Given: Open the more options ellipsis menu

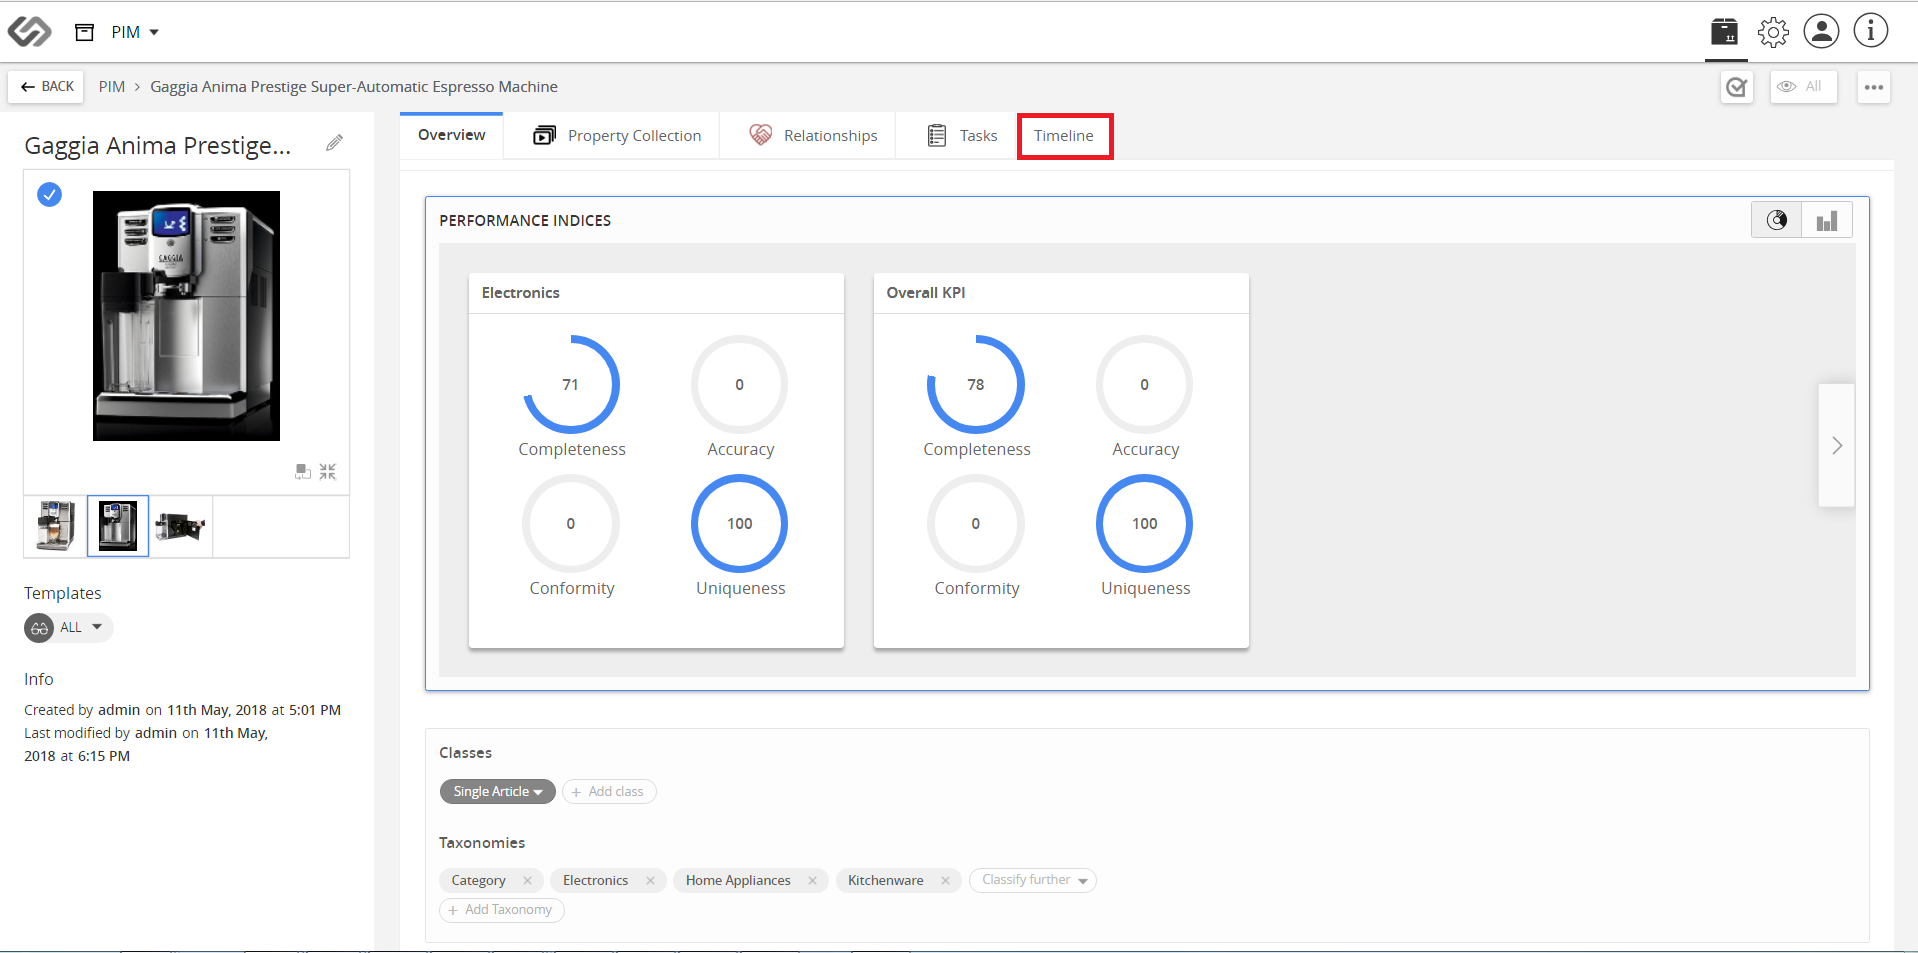Looking at the screenshot, I should [x=1874, y=87].
